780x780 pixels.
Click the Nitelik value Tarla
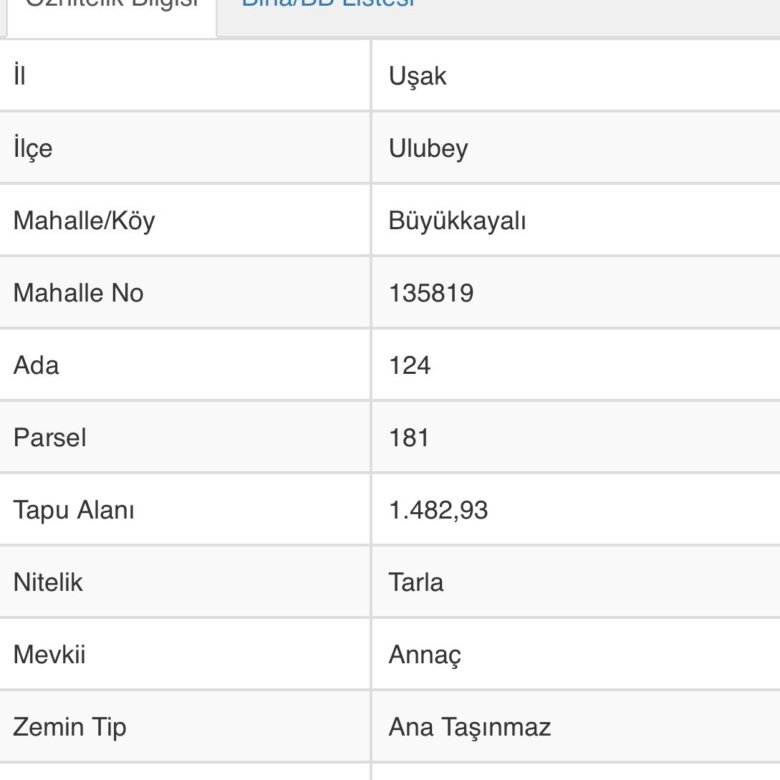click(x=416, y=582)
